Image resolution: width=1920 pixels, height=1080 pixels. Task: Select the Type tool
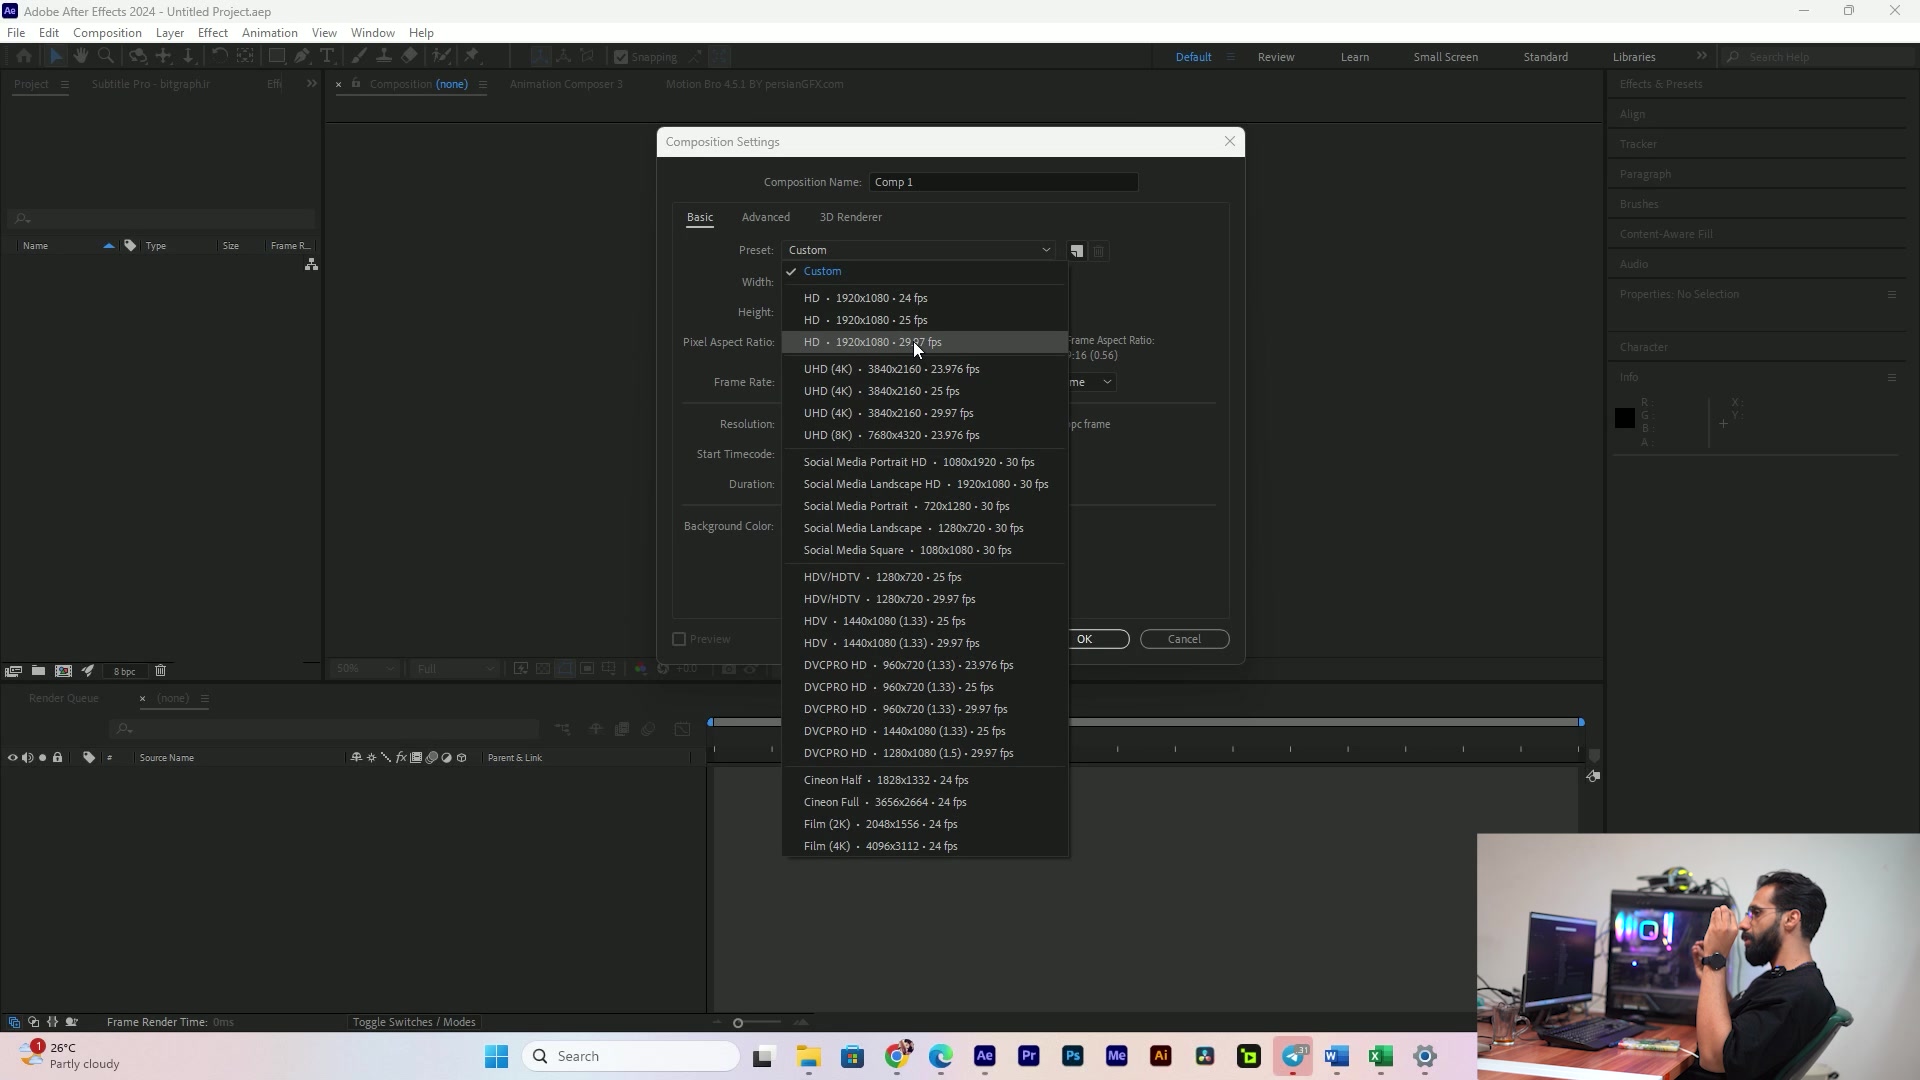tap(327, 57)
